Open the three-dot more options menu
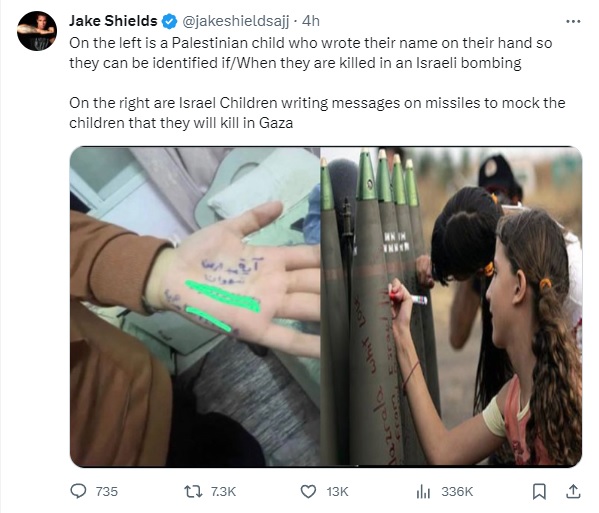Screen dimensions: 599x513 (x=573, y=21)
